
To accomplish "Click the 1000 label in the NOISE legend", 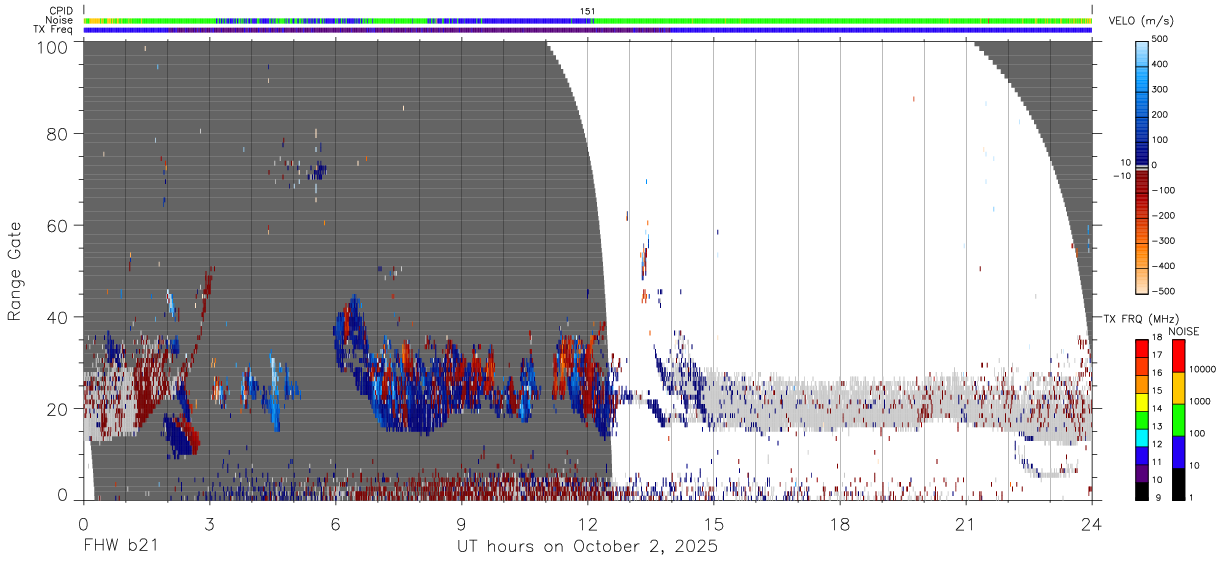I will point(1201,400).
